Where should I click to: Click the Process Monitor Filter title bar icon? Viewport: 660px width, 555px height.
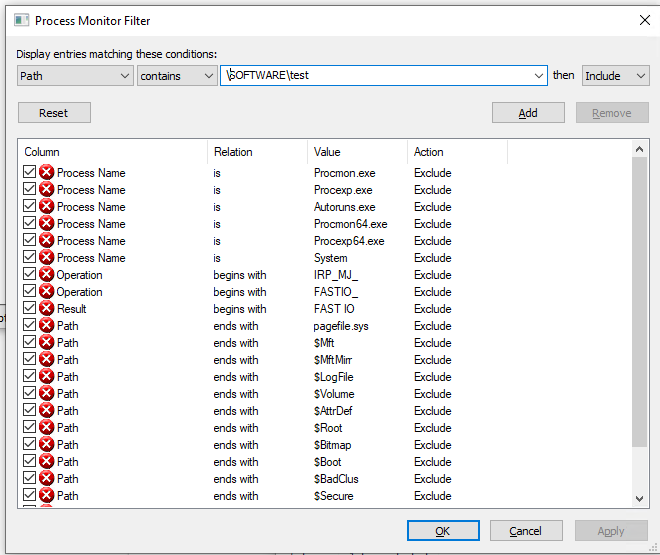(21, 20)
